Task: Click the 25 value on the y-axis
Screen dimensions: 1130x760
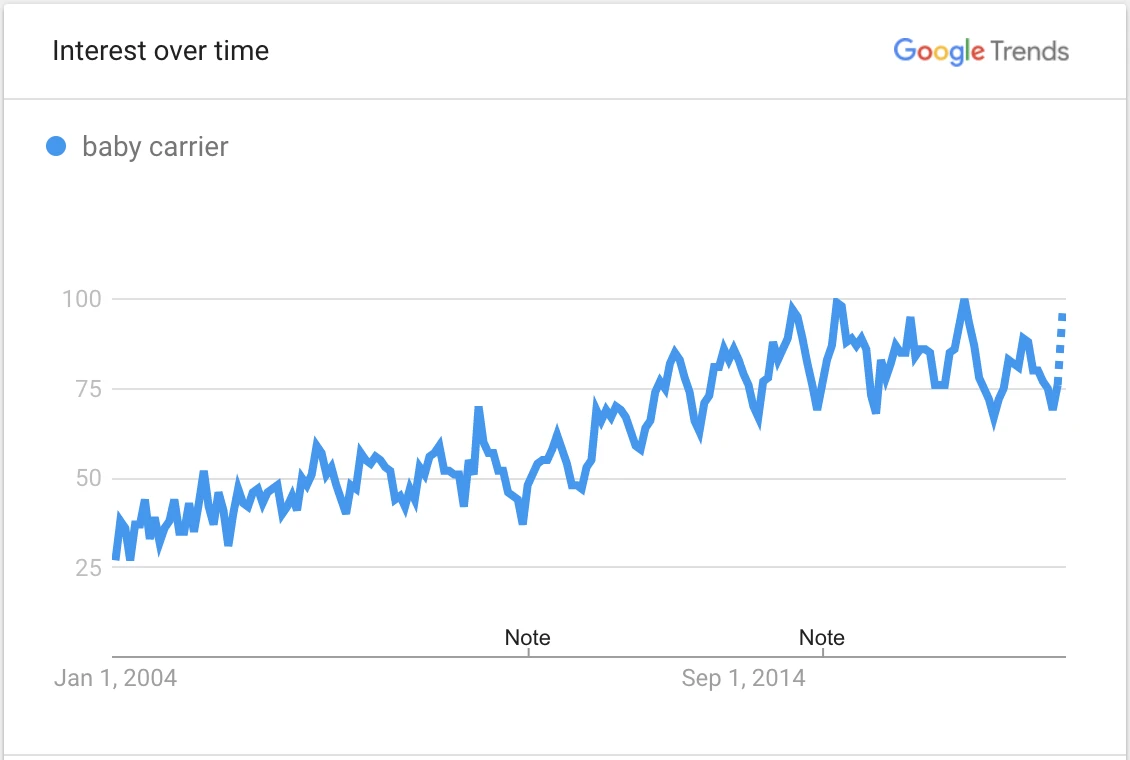Action: tap(87, 568)
